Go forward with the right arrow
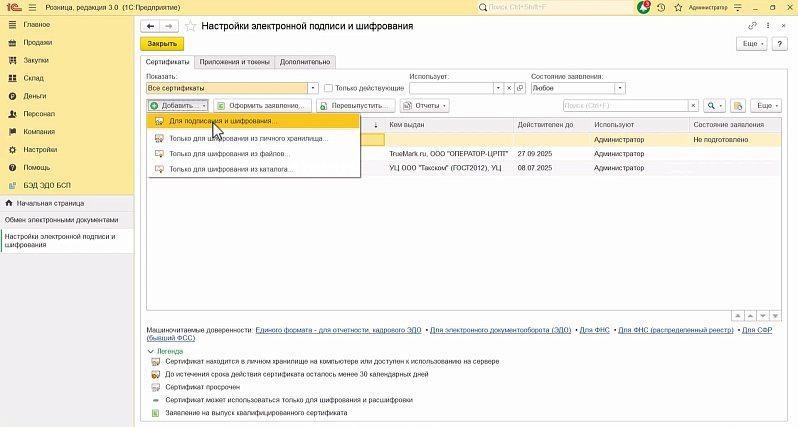Image resolution: width=798 pixels, height=427 pixels. 168,26
